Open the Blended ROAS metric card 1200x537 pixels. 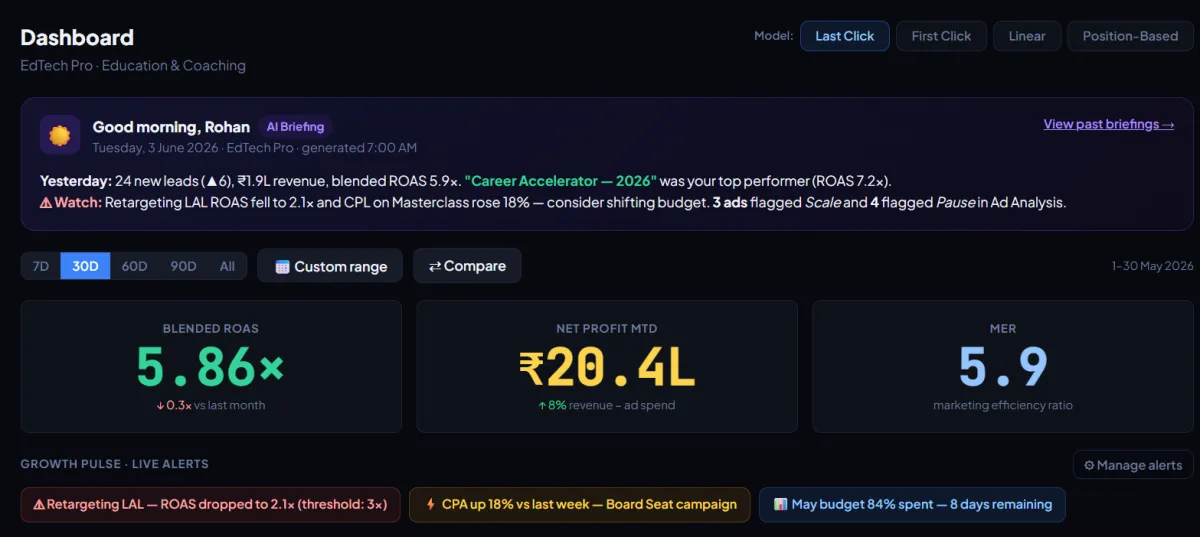point(211,366)
